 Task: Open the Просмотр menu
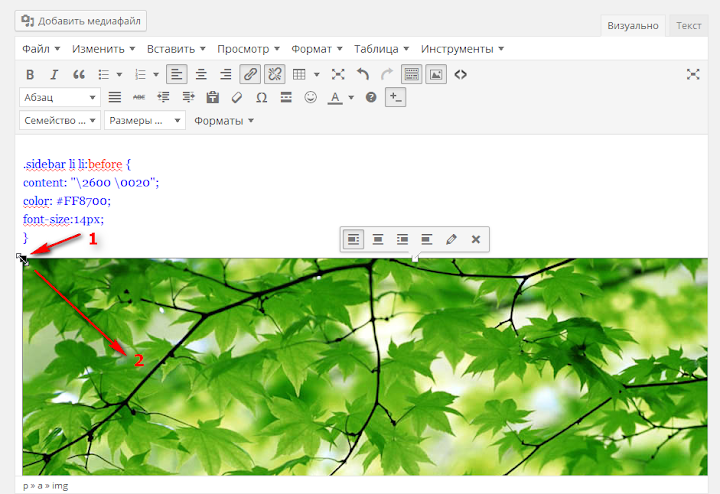(x=248, y=49)
